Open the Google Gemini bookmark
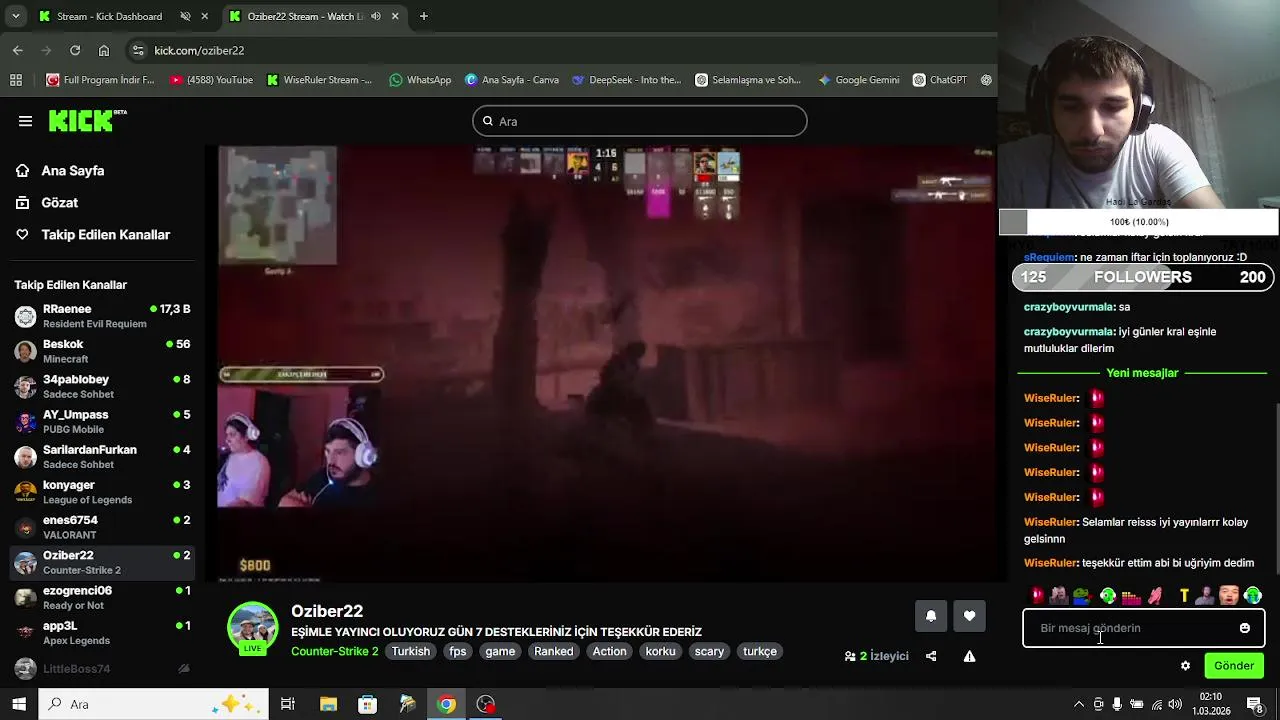The width and height of the screenshot is (1280, 720). pyautogui.click(x=858, y=80)
